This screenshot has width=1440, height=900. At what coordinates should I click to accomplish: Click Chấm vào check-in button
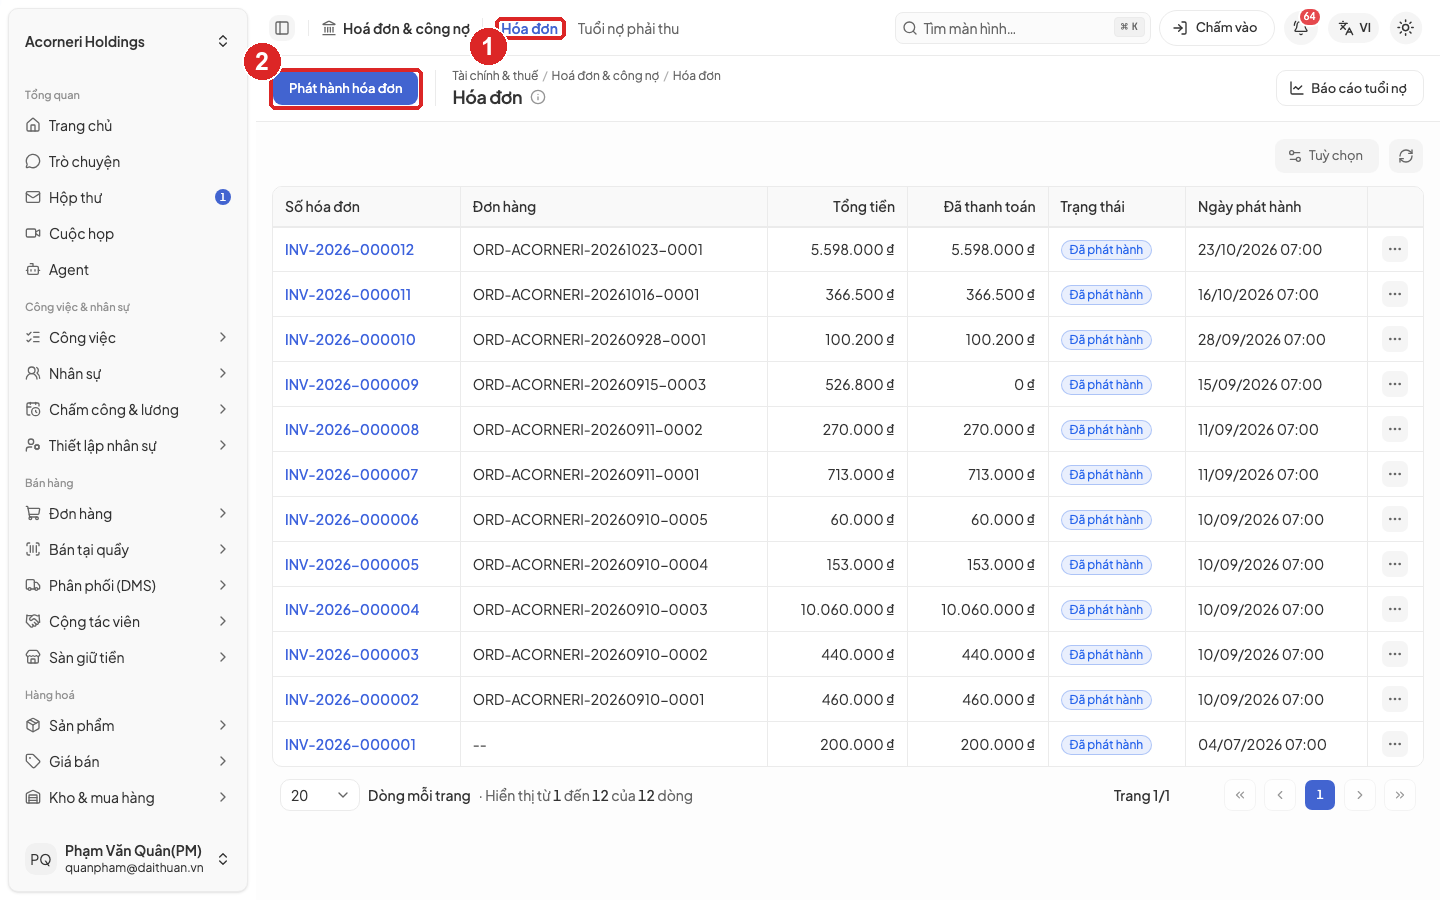[x=1216, y=28]
